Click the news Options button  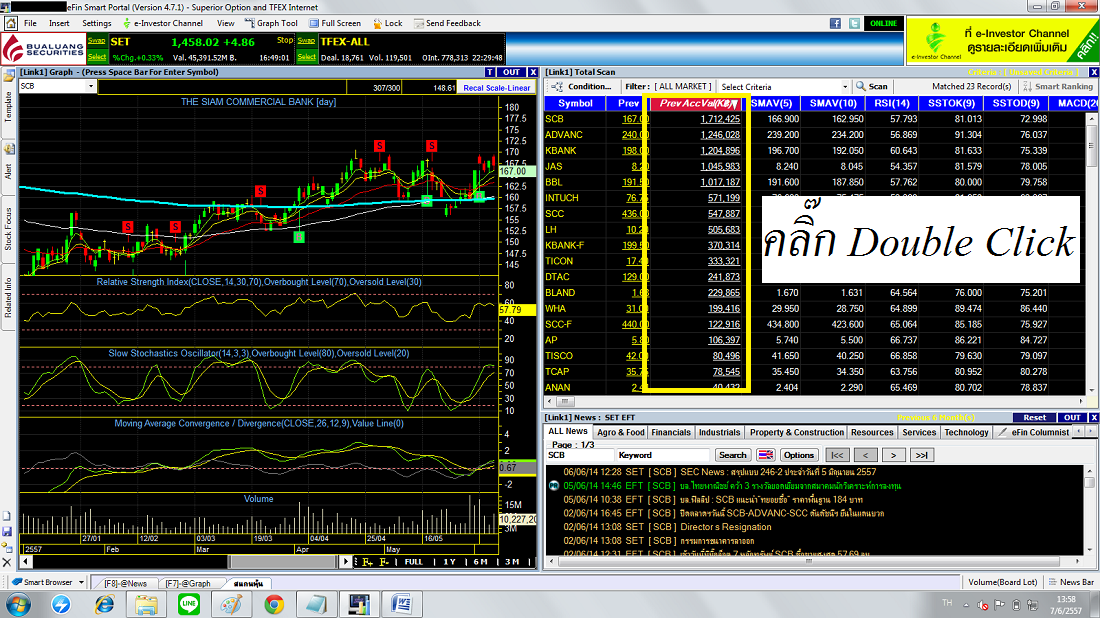pyautogui.click(x=798, y=455)
